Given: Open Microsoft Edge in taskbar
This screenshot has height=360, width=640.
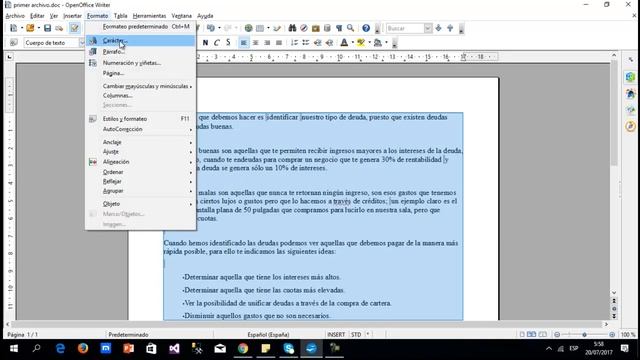Looking at the screenshot, I should click(60, 349).
